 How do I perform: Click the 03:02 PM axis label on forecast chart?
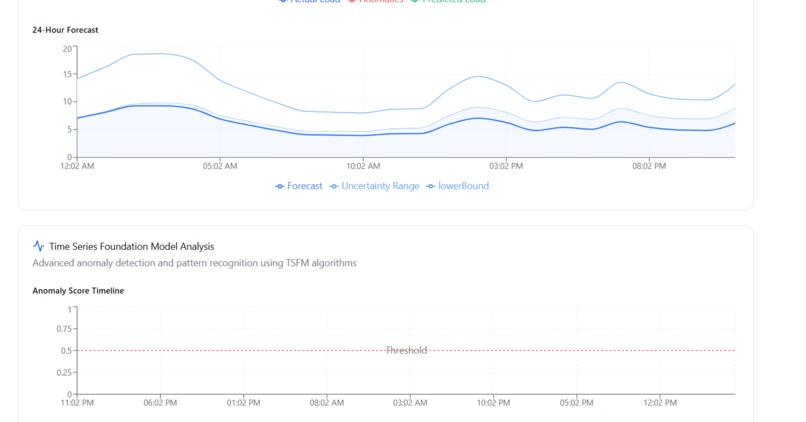point(506,167)
